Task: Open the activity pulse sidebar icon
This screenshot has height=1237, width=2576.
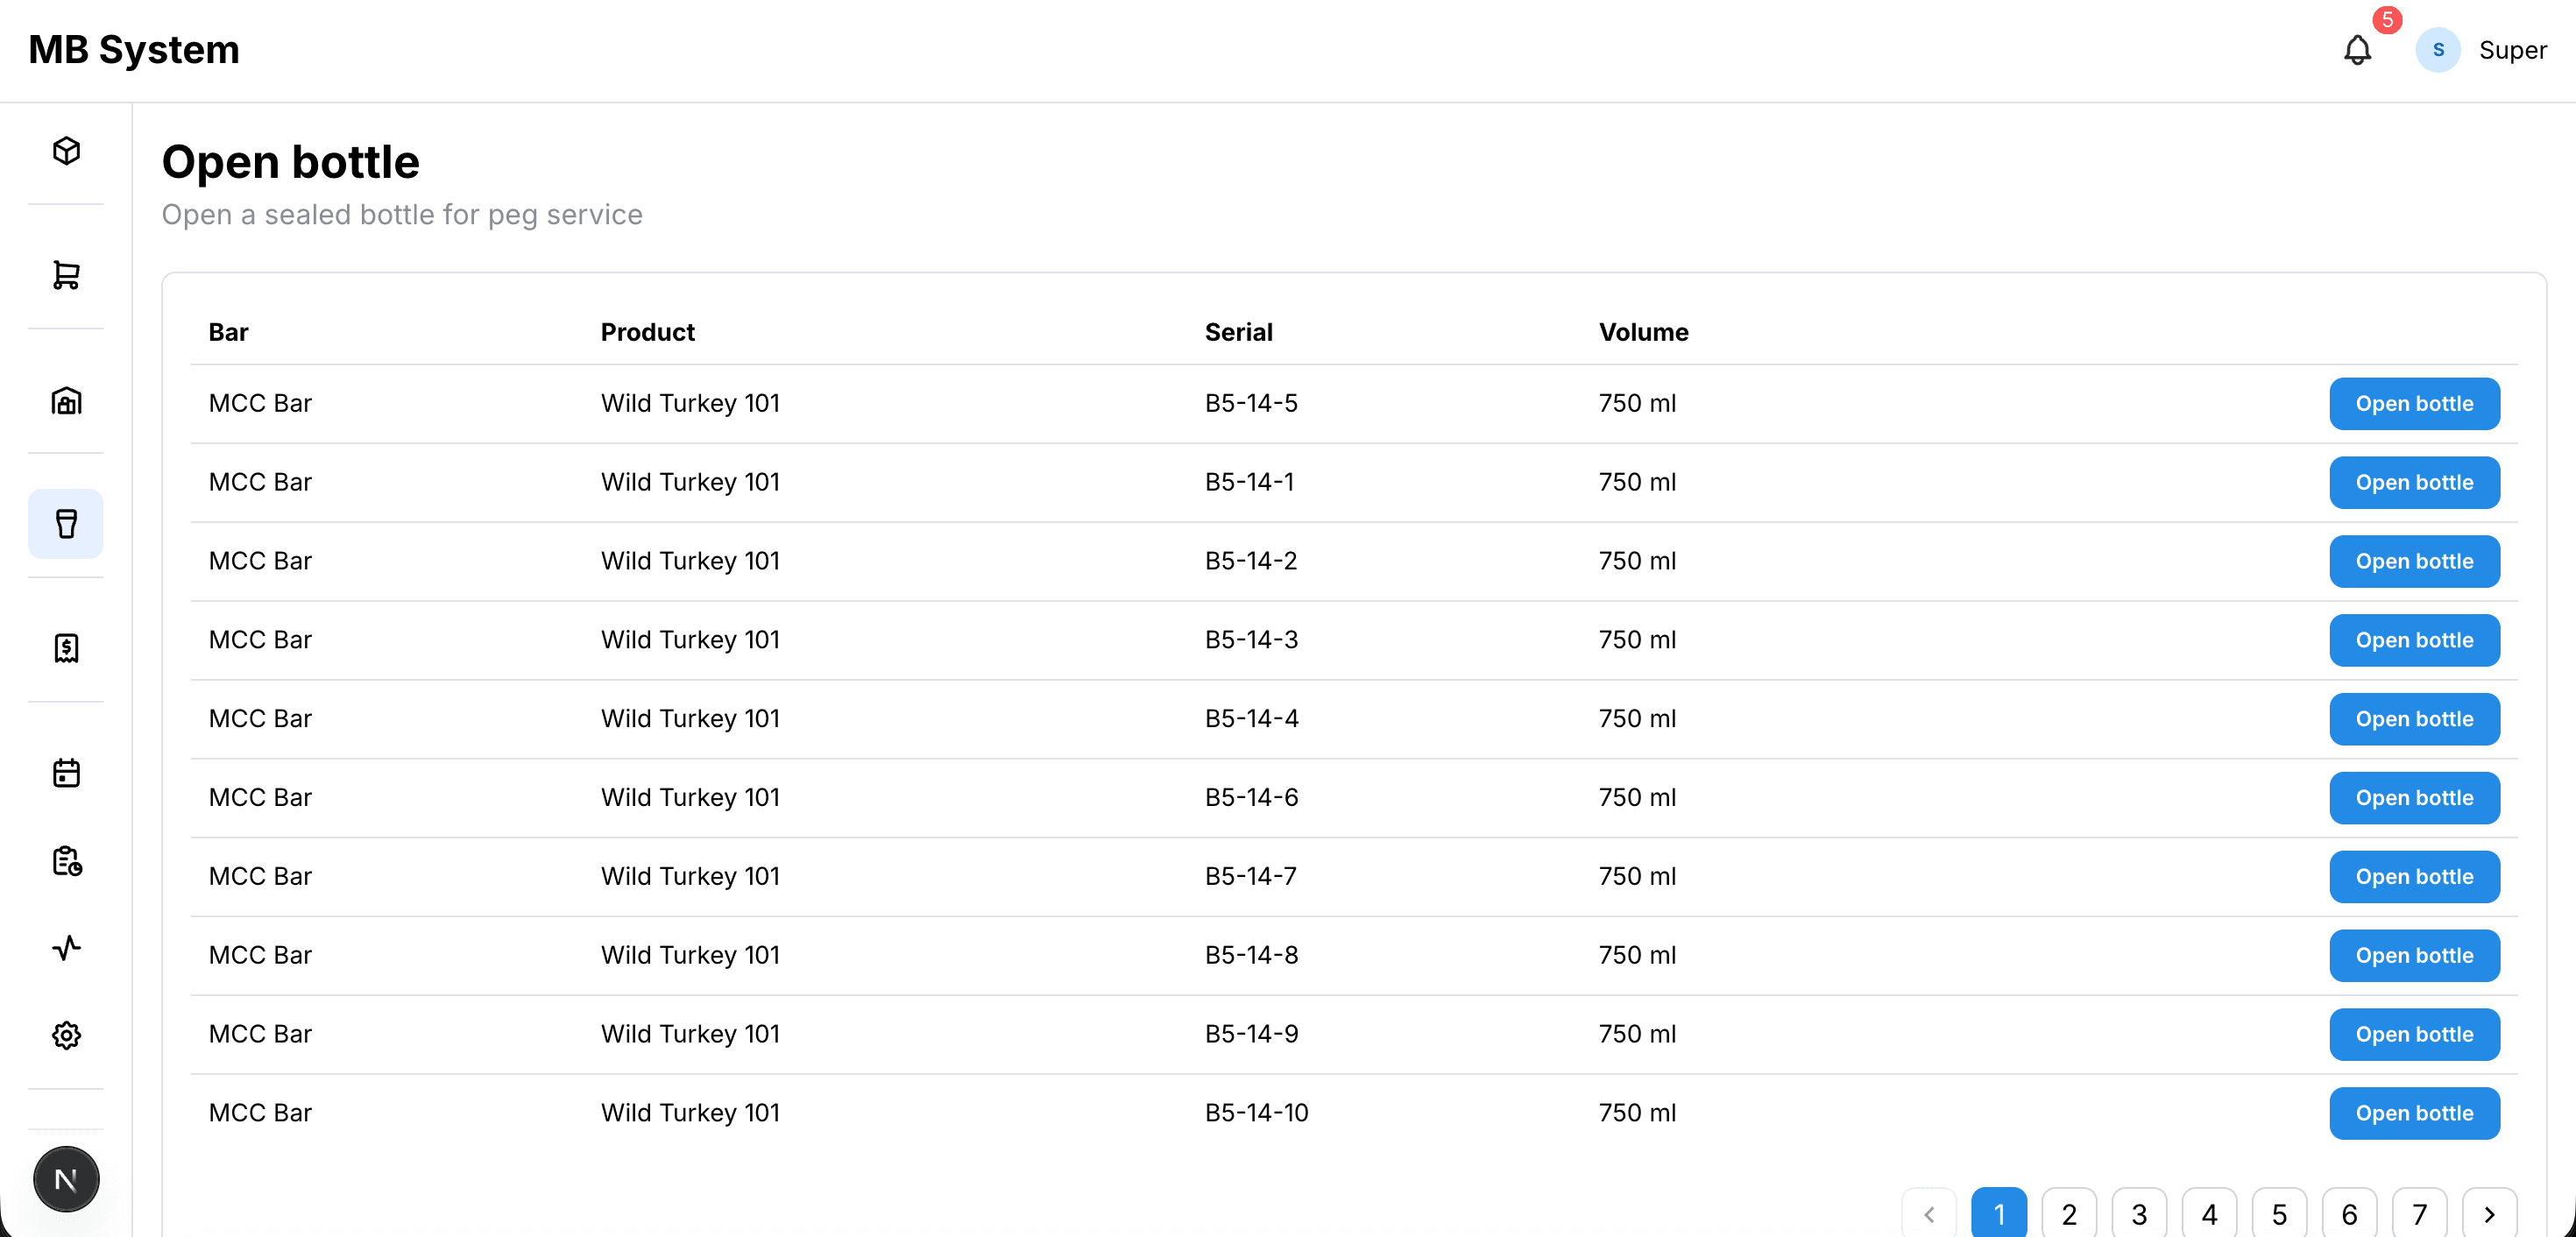Action: tap(66, 948)
